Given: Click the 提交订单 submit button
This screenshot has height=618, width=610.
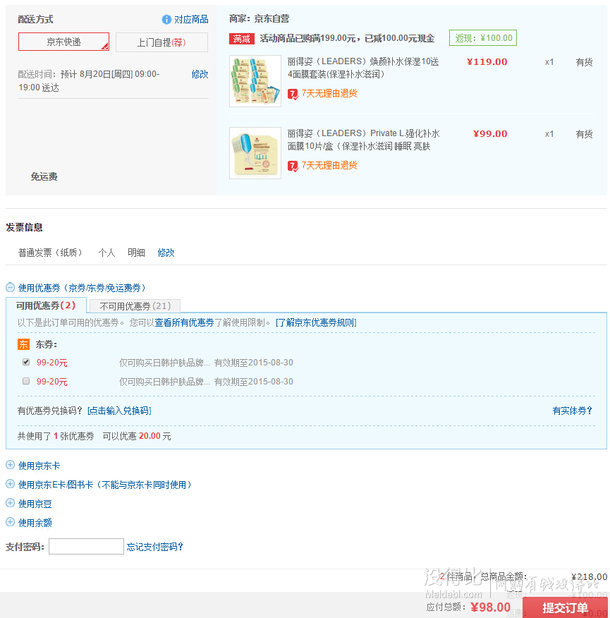Looking at the screenshot, I should [565, 607].
